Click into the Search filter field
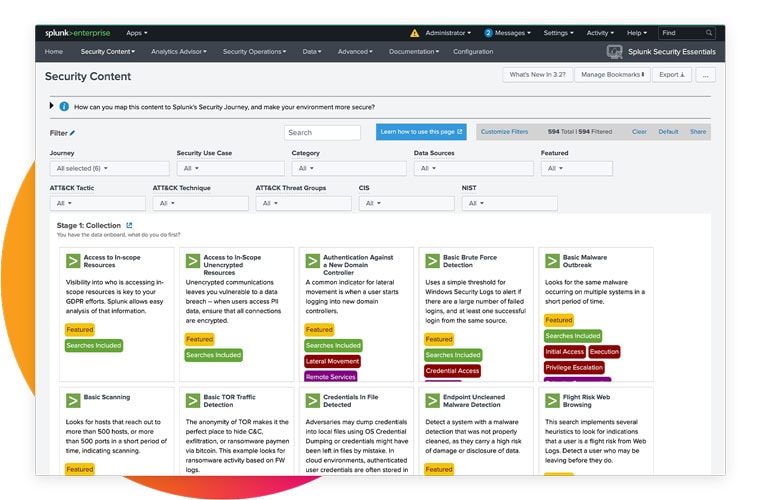 322,133
